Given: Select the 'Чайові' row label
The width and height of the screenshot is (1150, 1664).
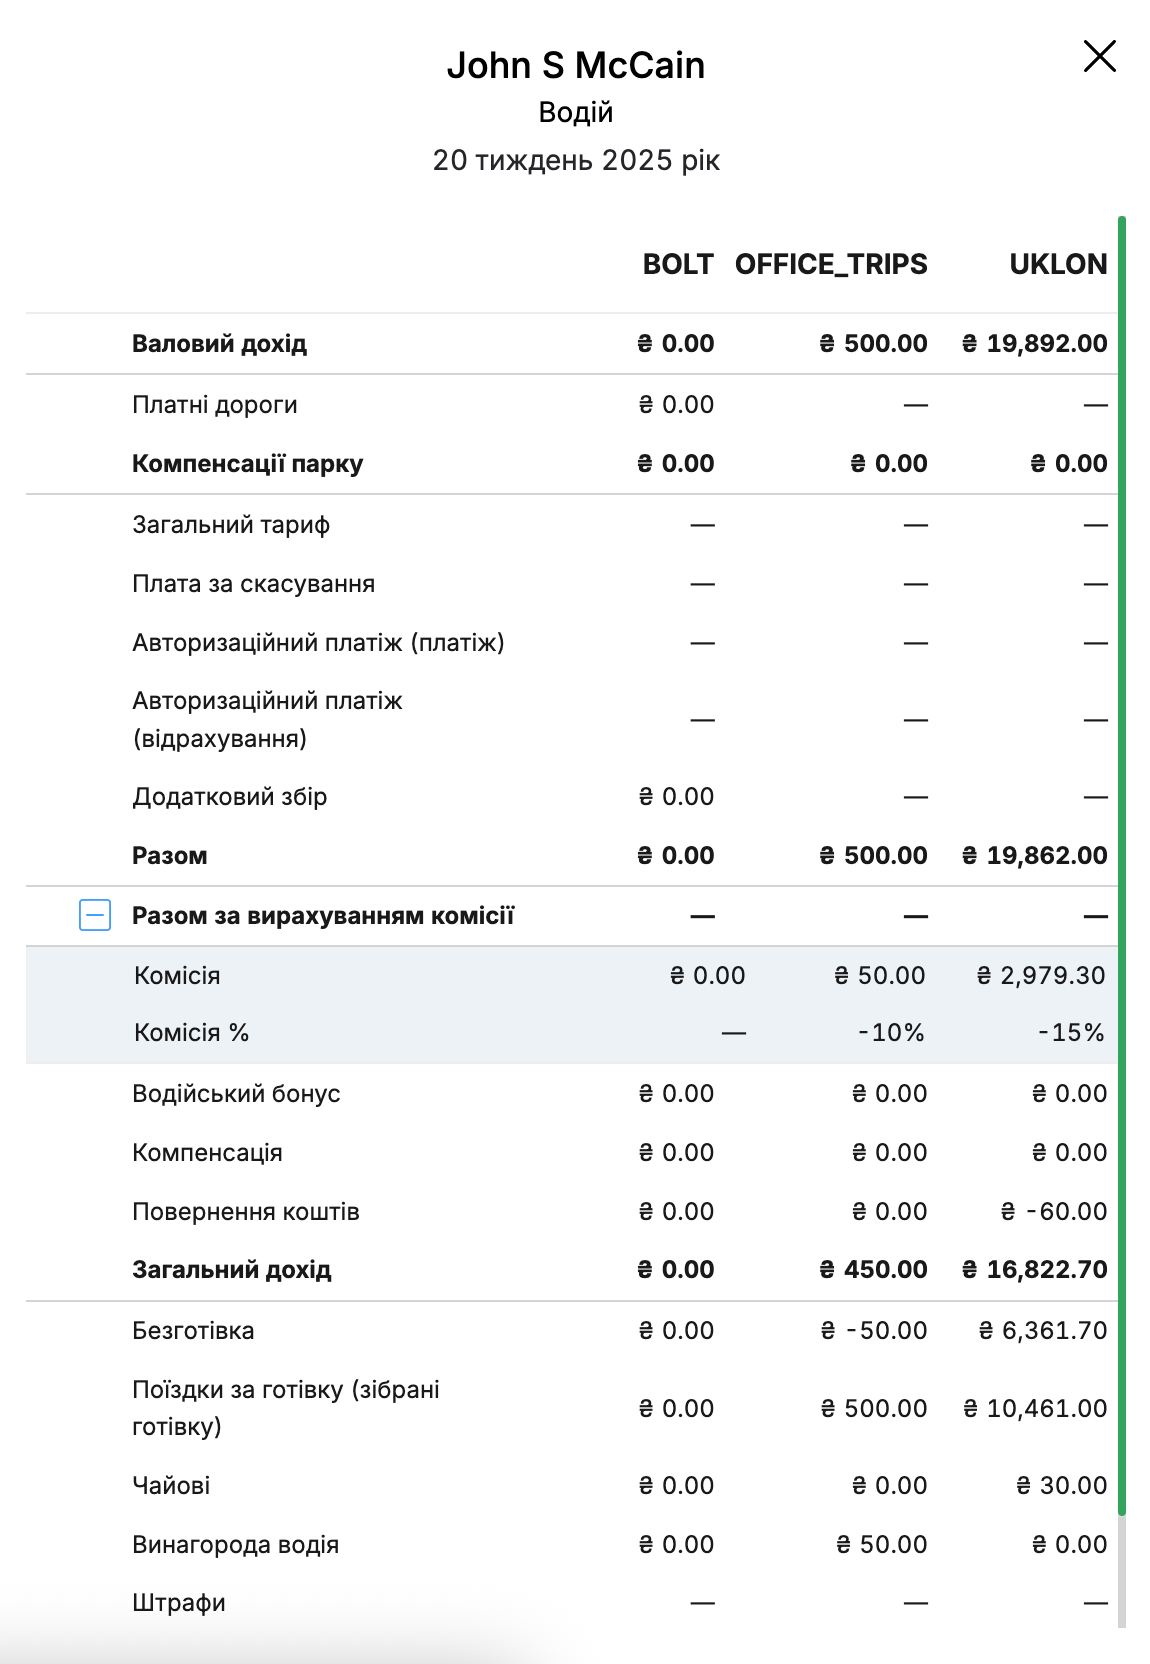Looking at the screenshot, I should 171,1486.
